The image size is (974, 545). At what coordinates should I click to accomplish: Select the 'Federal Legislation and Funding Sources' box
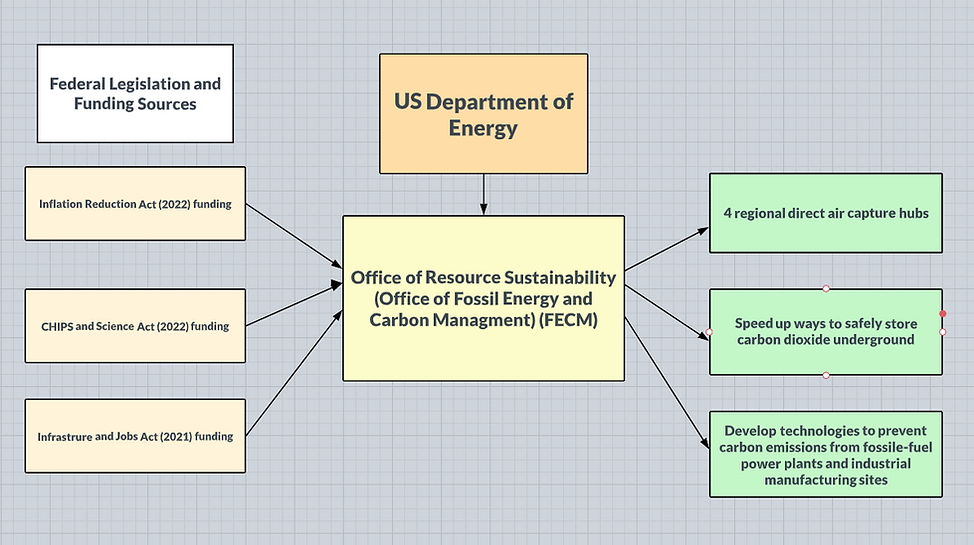(x=135, y=93)
